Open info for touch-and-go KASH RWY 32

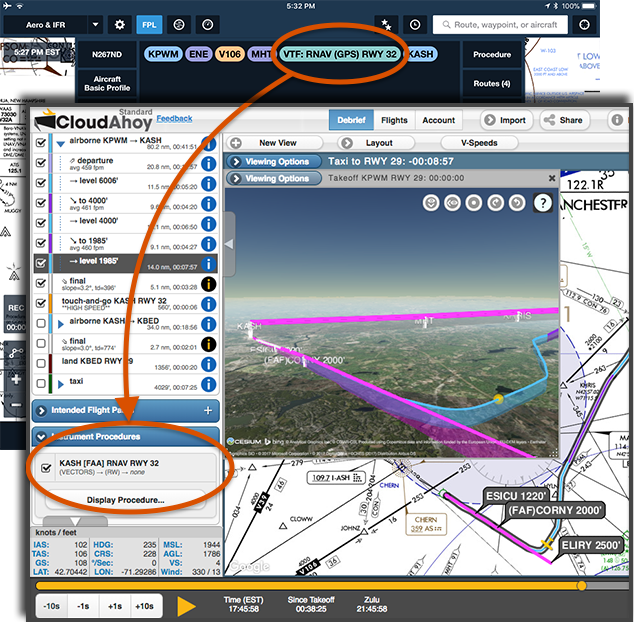click(x=209, y=304)
